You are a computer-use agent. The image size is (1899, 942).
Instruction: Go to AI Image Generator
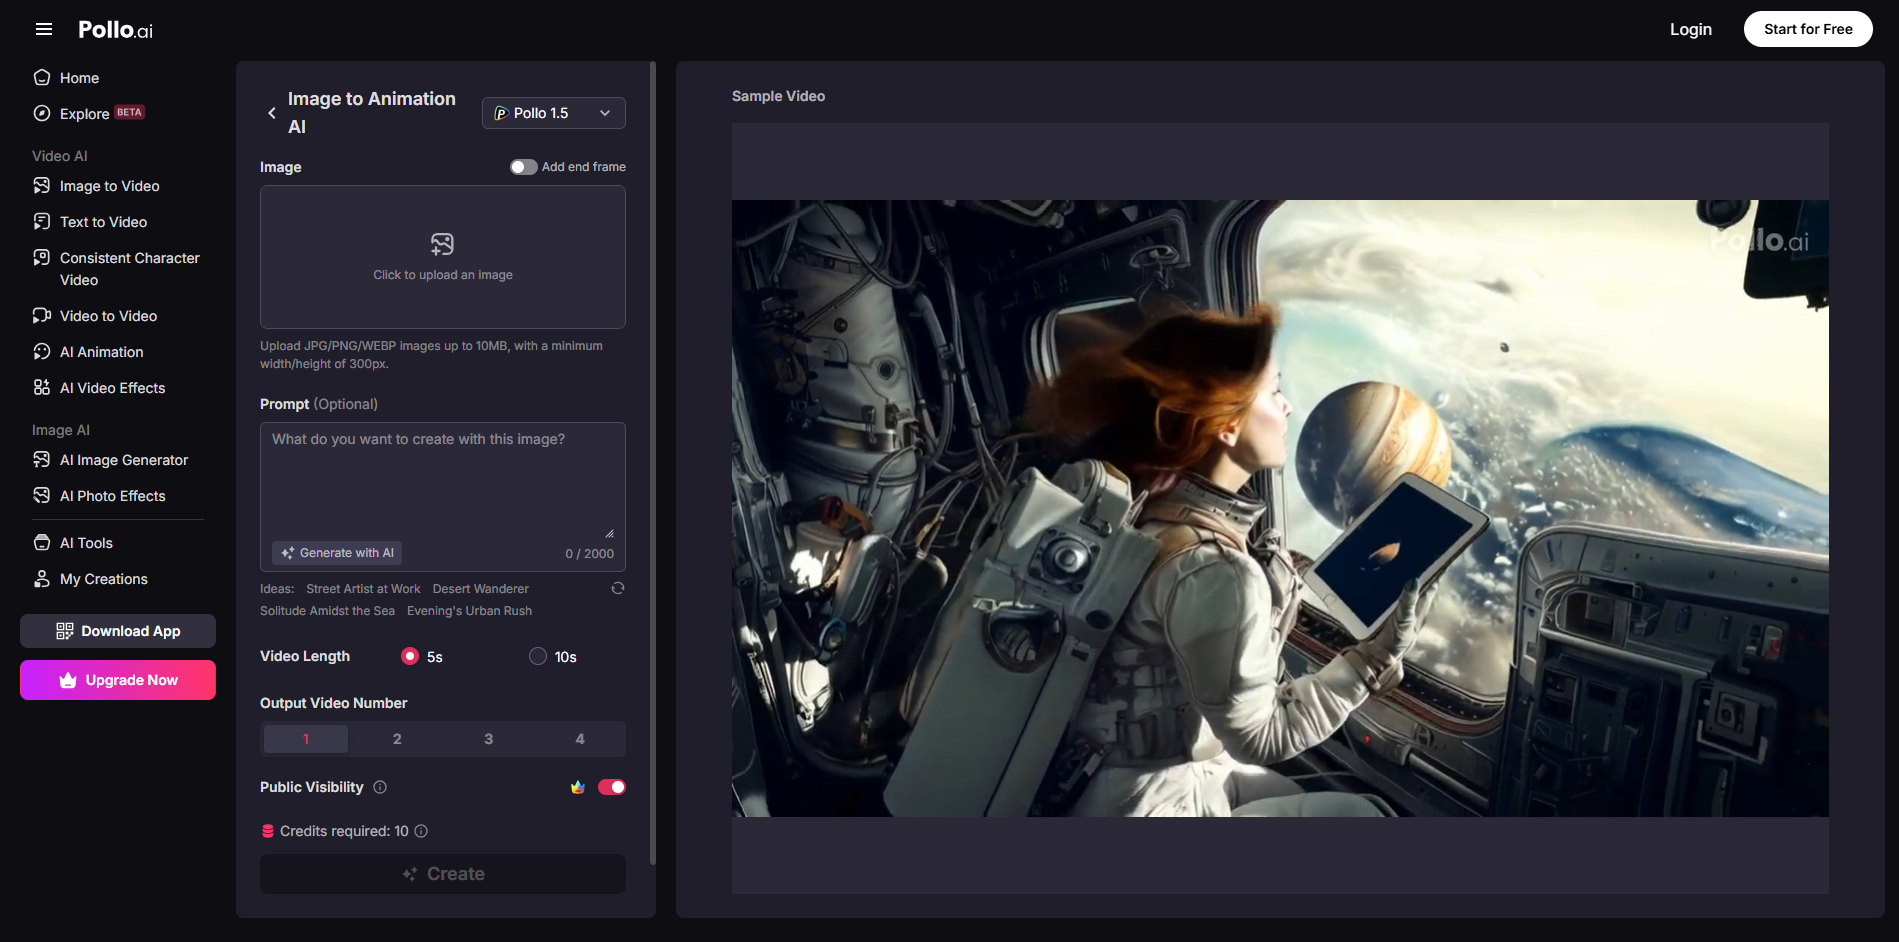click(123, 460)
